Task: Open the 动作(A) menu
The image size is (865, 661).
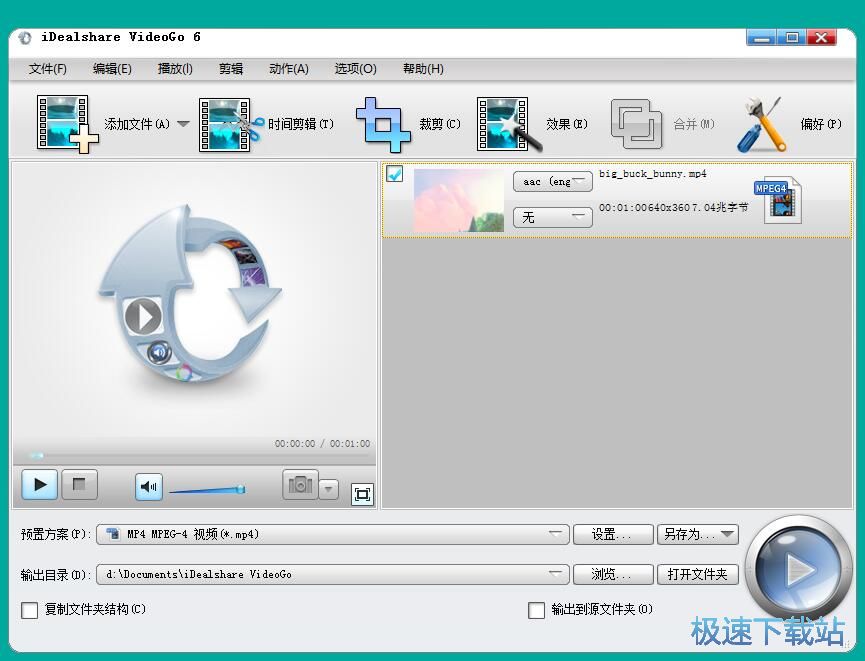Action: 289,69
